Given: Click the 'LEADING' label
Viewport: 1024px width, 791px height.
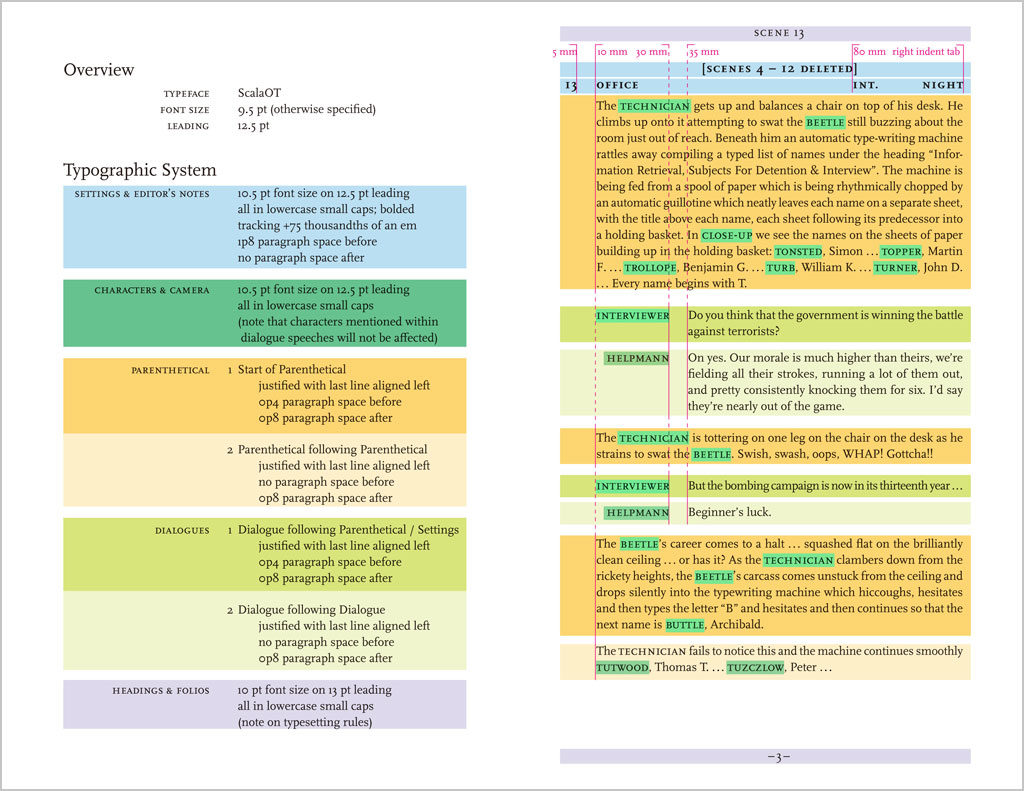Looking at the screenshot, I should [188, 126].
